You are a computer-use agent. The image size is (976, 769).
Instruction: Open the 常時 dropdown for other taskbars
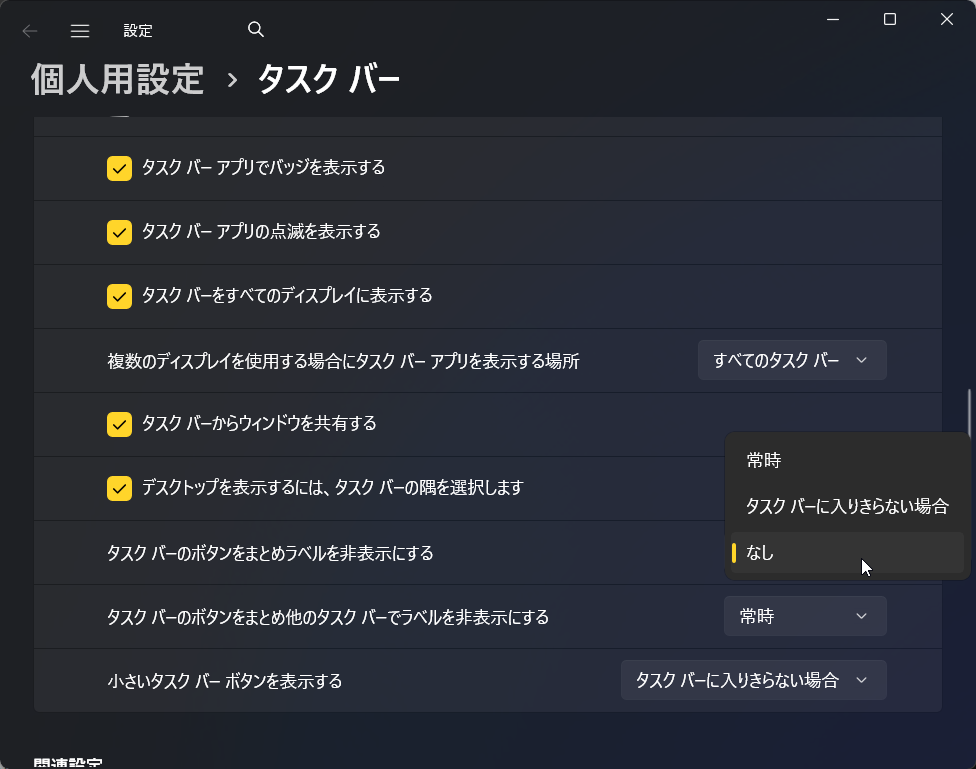tap(805, 616)
